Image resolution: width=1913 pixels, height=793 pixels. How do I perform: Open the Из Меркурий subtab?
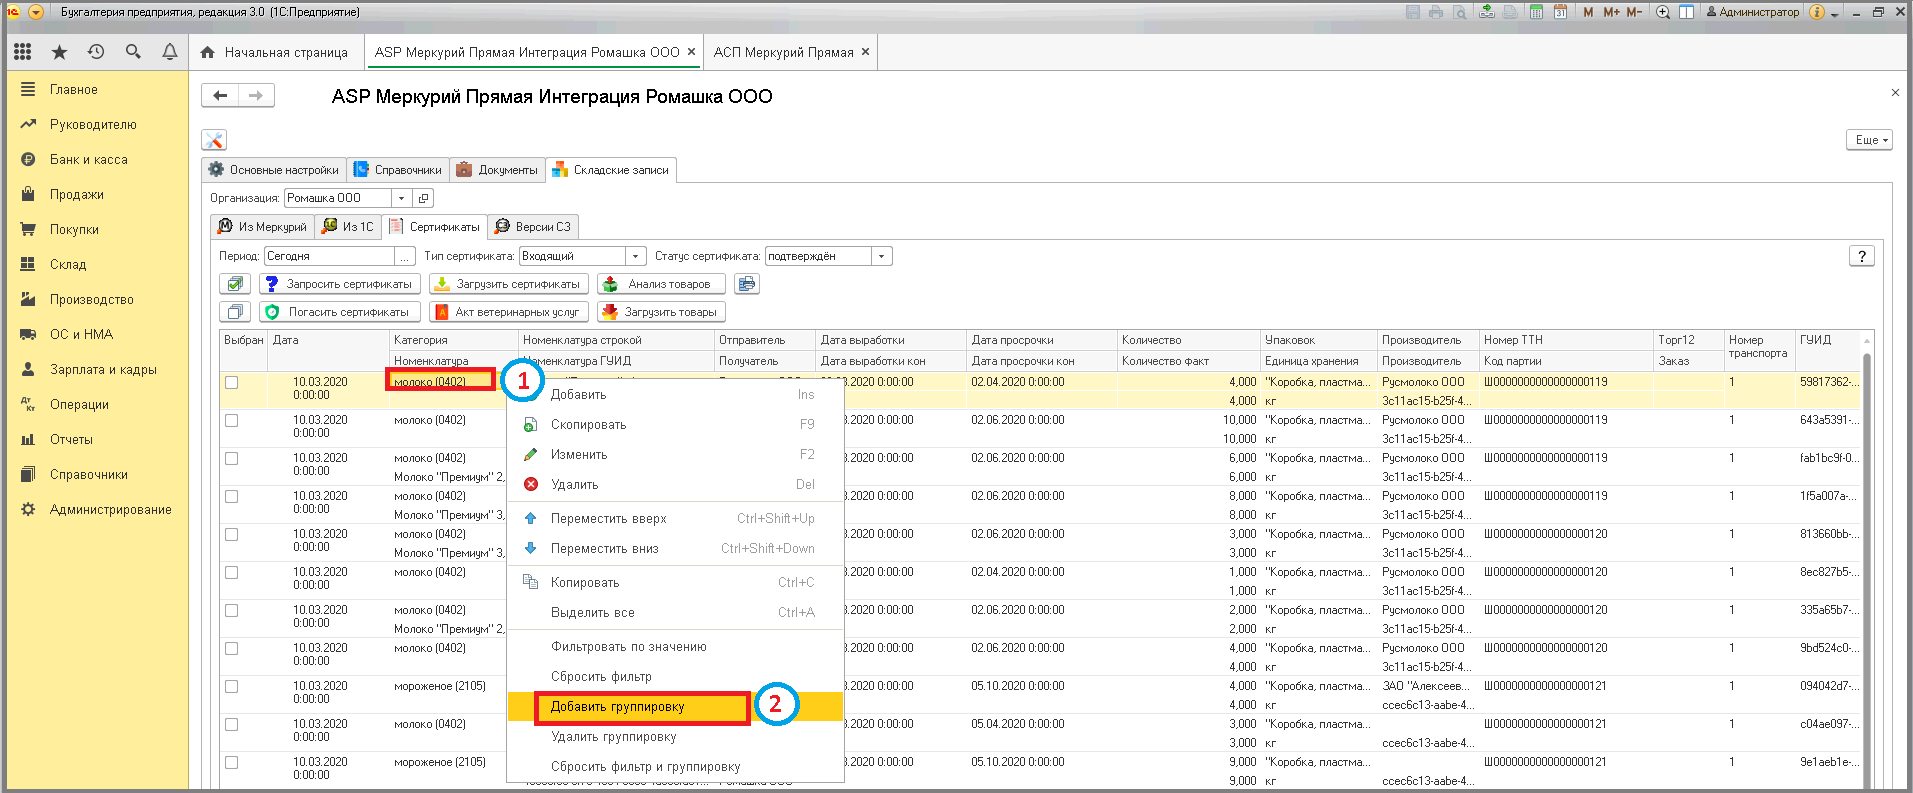point(263,227)
